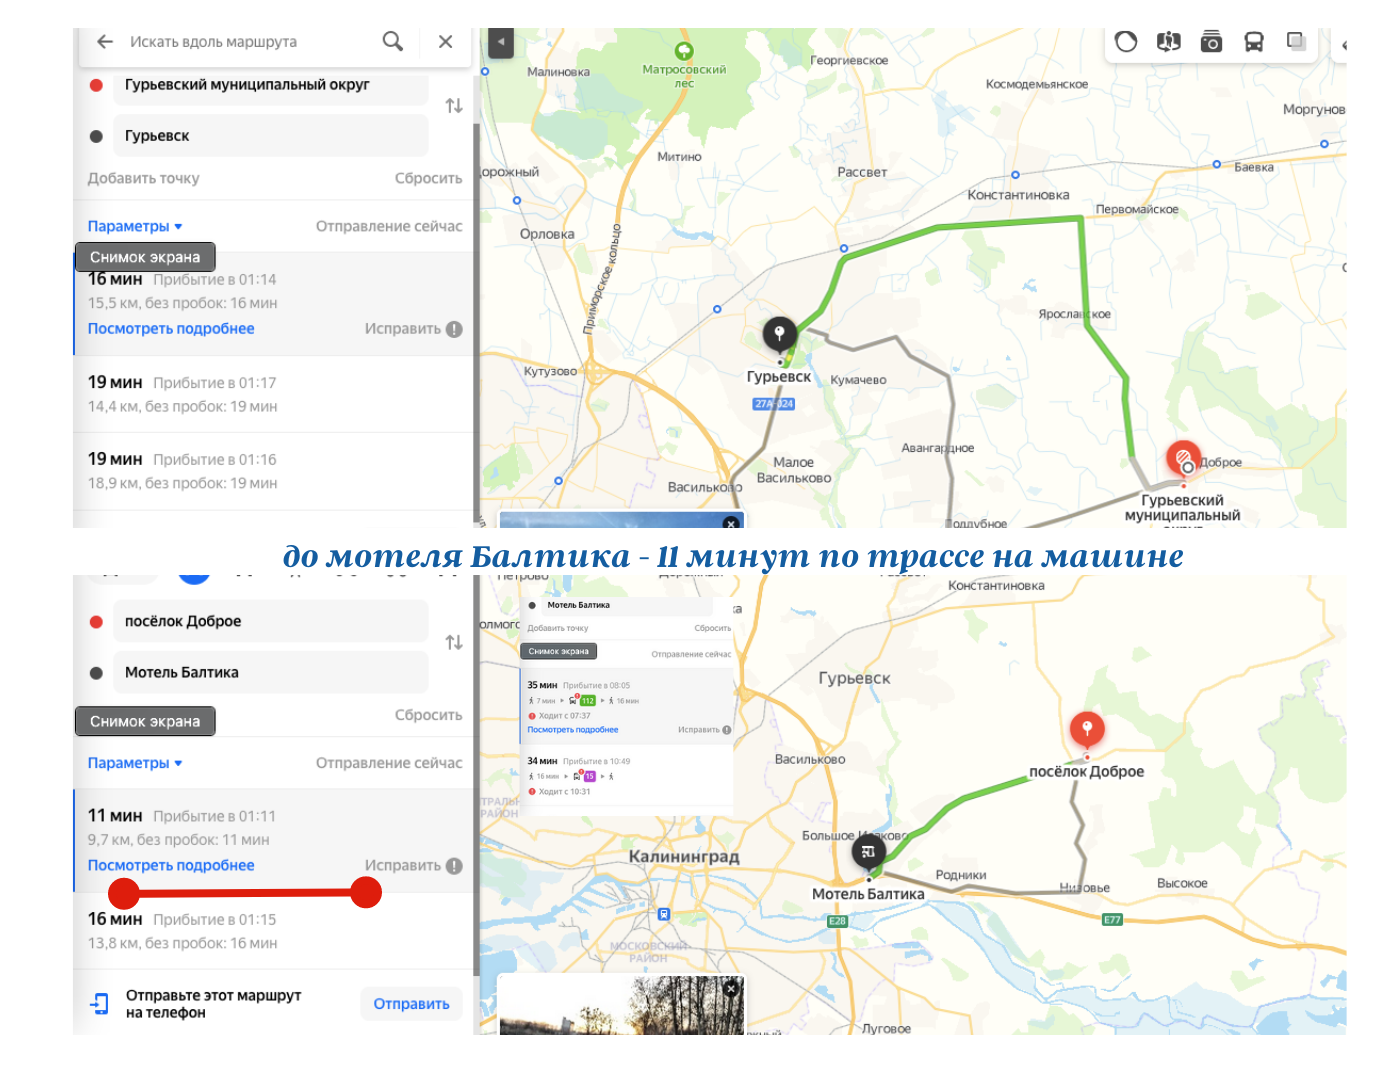Click the purple bus 15 badge

coord(590,776)
